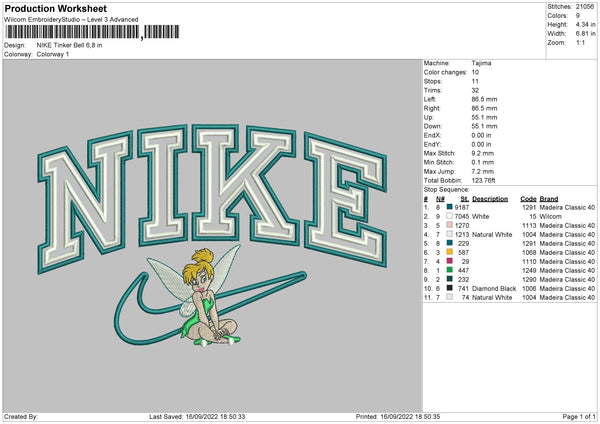
Task: Click code 1113 in the stop sequence
Action: (529, 225)
